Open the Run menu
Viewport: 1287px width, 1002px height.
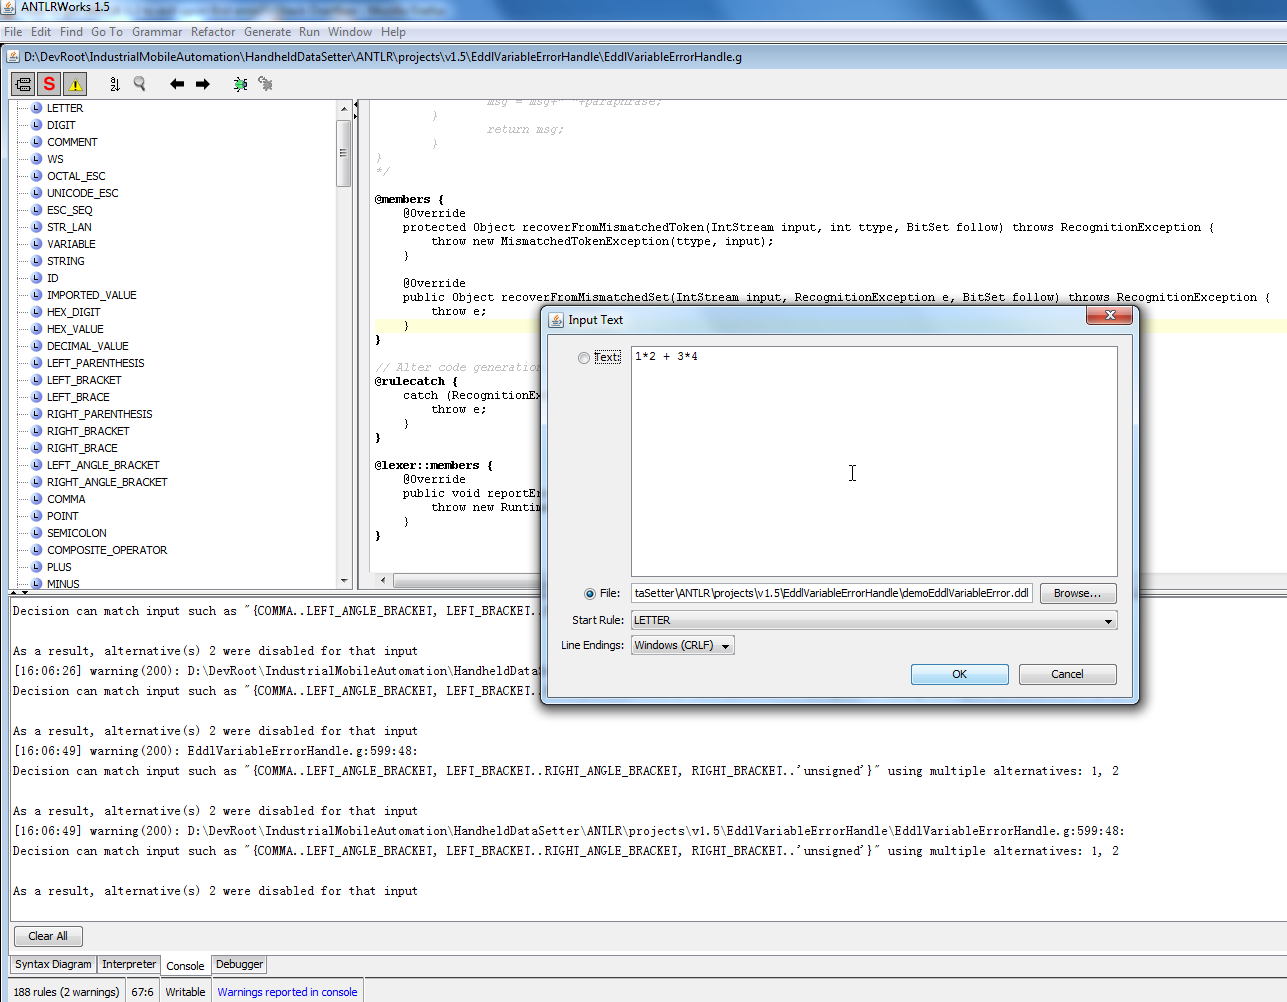[x=310, y=32]
